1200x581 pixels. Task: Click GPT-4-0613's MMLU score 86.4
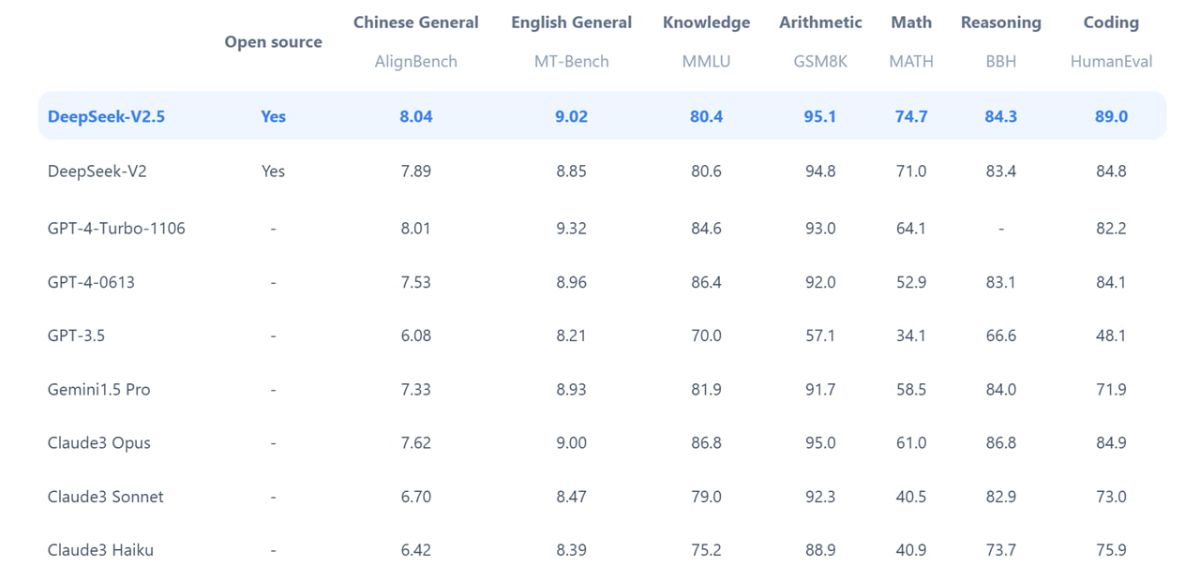point(706,282)
